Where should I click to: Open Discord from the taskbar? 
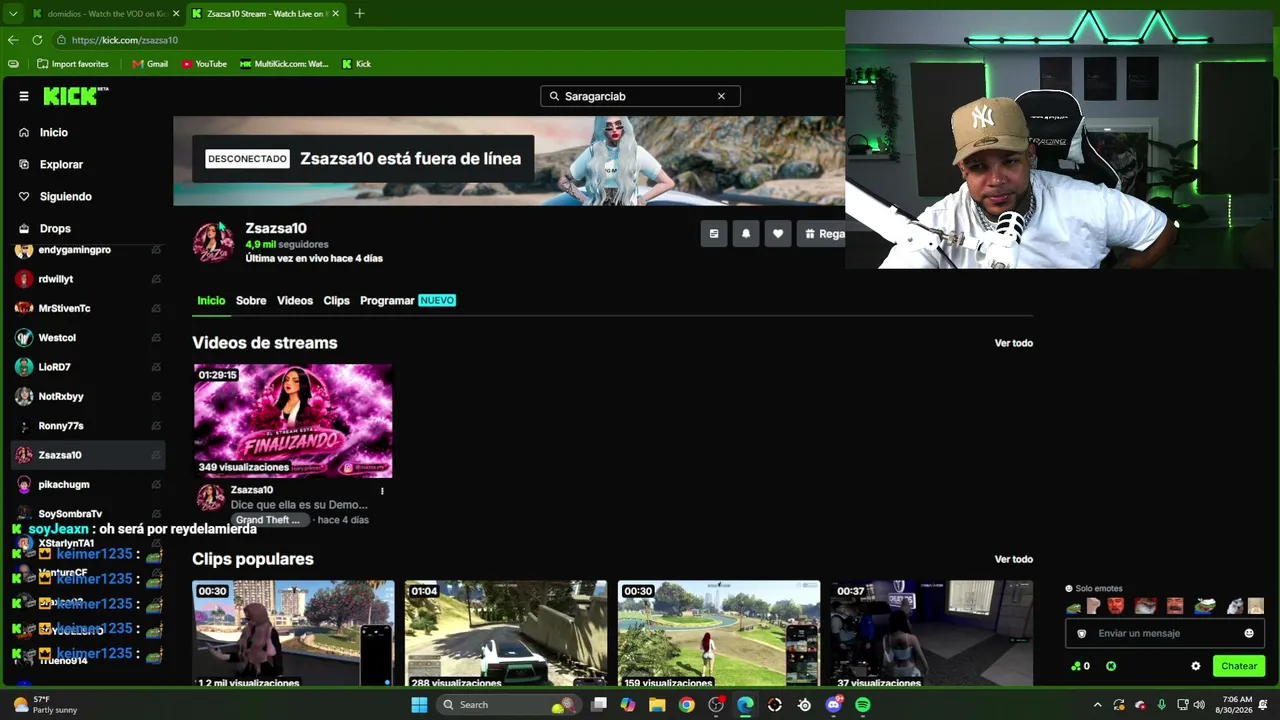(x=833, y=705)
